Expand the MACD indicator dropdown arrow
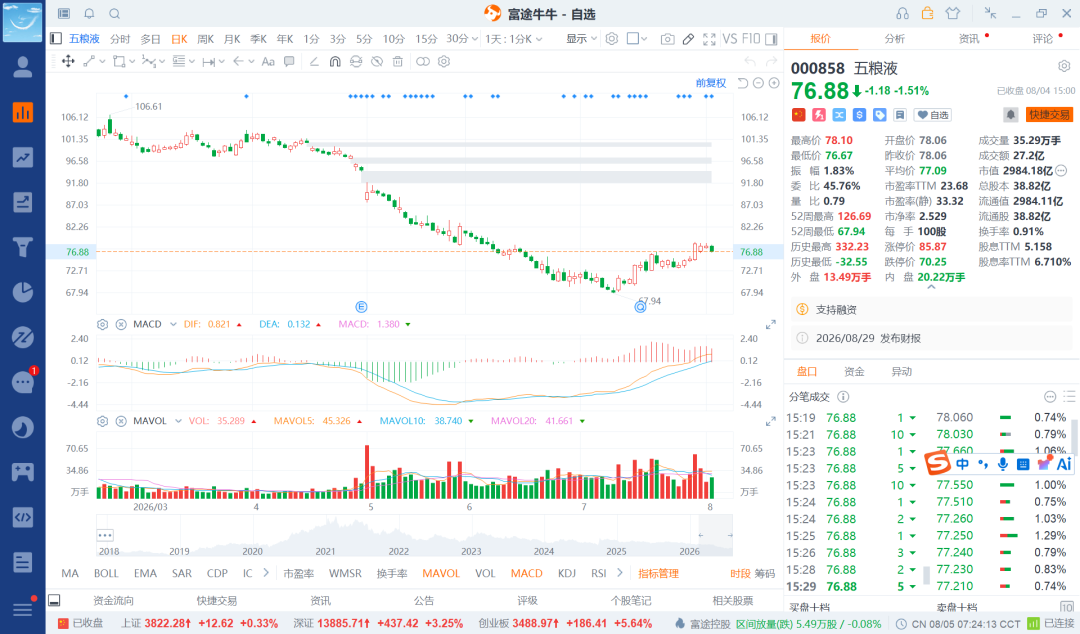This screenshot has height=634, width=1080. pyautogui.click(x=173, y=324)
